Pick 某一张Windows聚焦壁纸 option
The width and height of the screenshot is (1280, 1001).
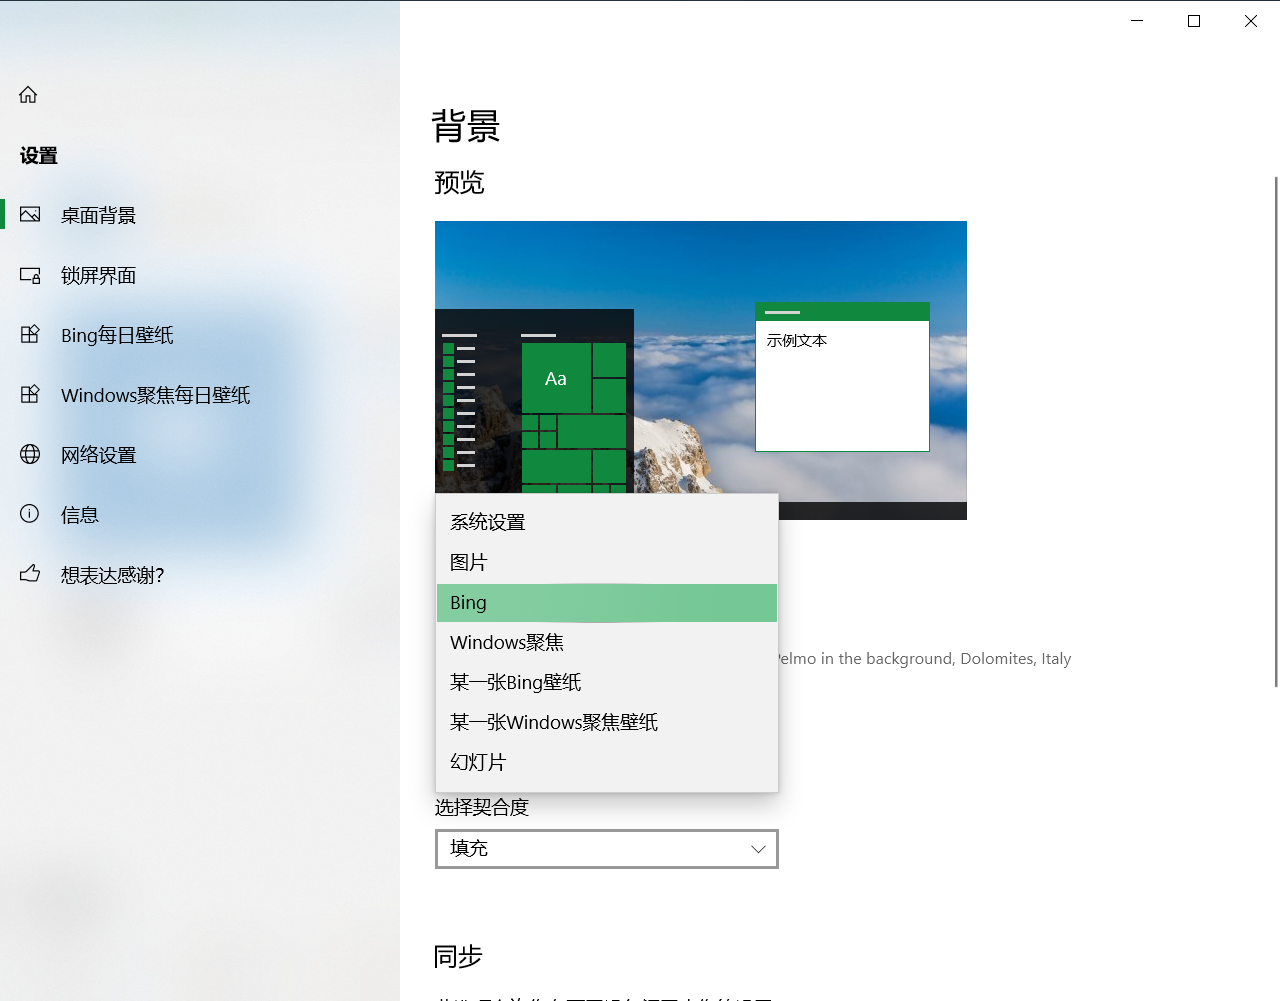(607, 722)
